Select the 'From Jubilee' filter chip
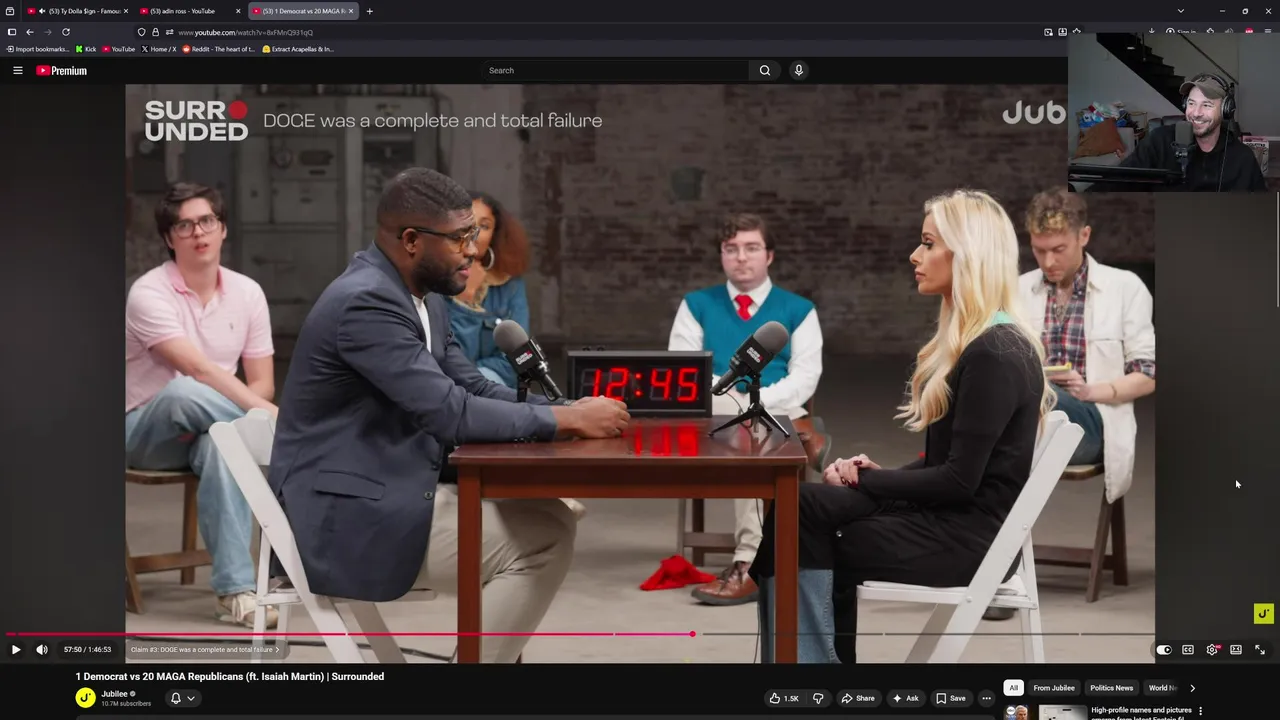Screen dimensions: 1280x720 (x=1054, y=688)
